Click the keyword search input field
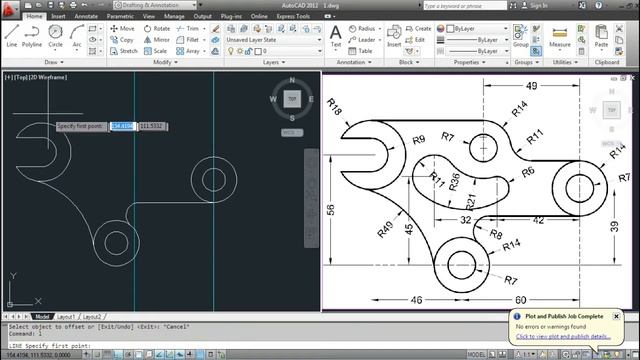Viewport: 640px width, 360px height. coord(465,5)
